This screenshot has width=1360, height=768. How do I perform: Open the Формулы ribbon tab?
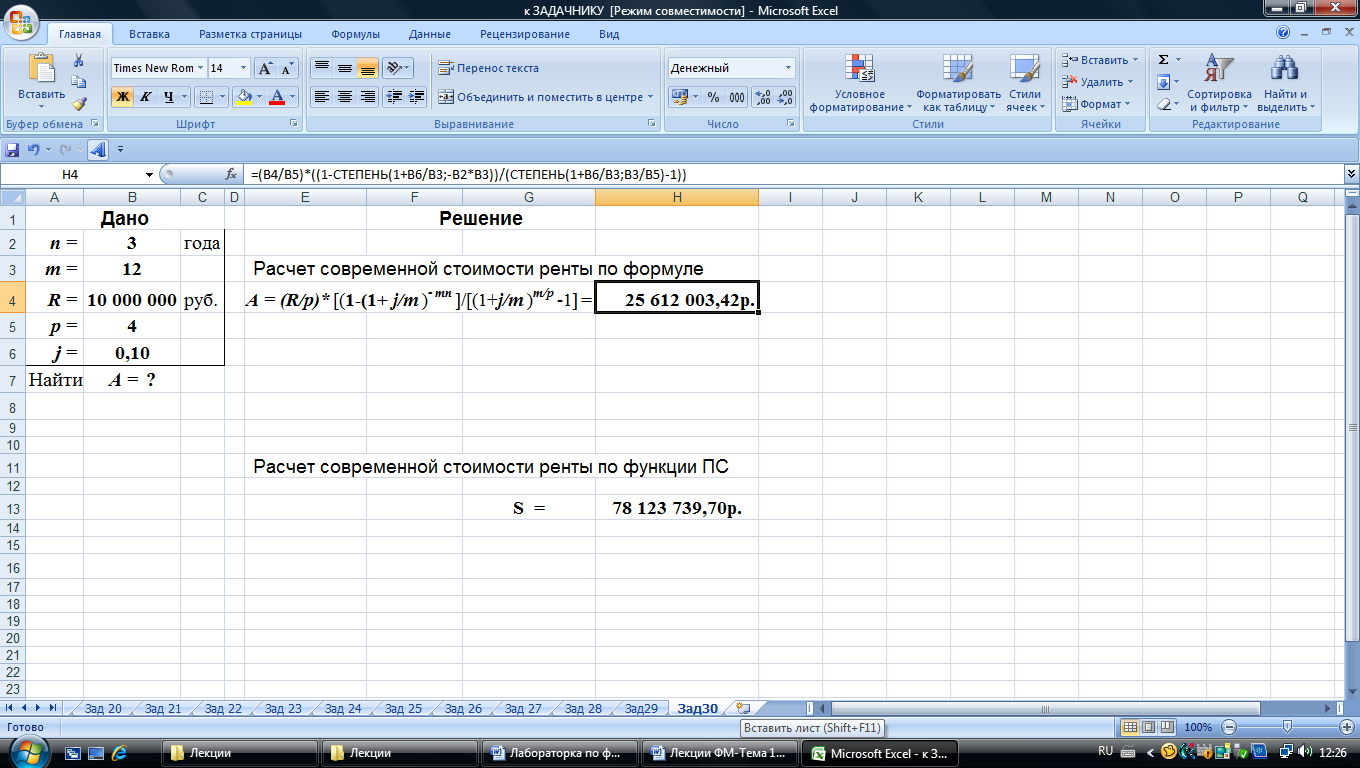355,34
